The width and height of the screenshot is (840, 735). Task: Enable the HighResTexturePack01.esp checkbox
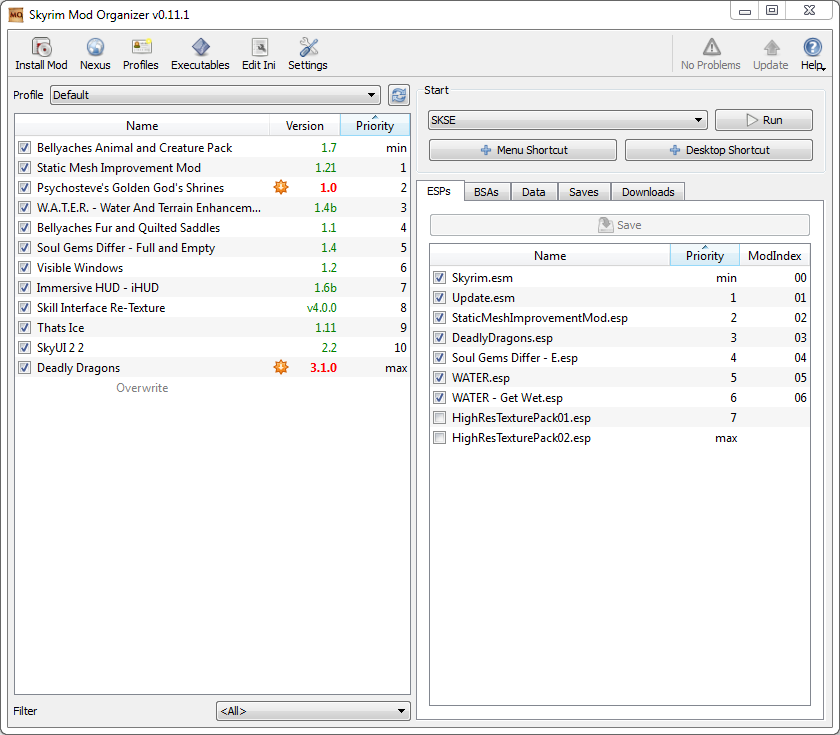pos(439,417)
